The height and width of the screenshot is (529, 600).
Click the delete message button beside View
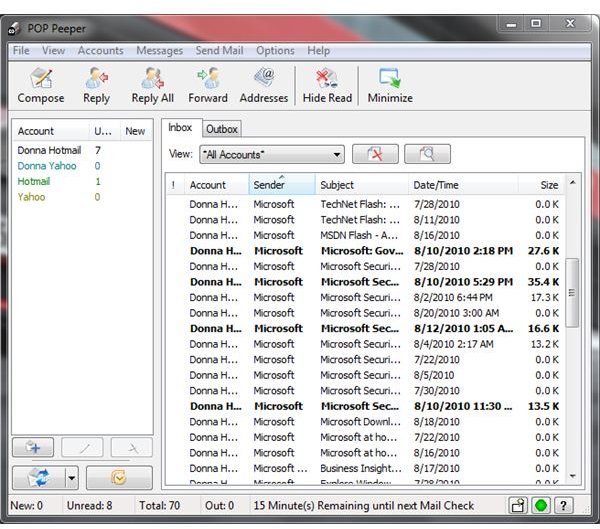tap(375, 154)
